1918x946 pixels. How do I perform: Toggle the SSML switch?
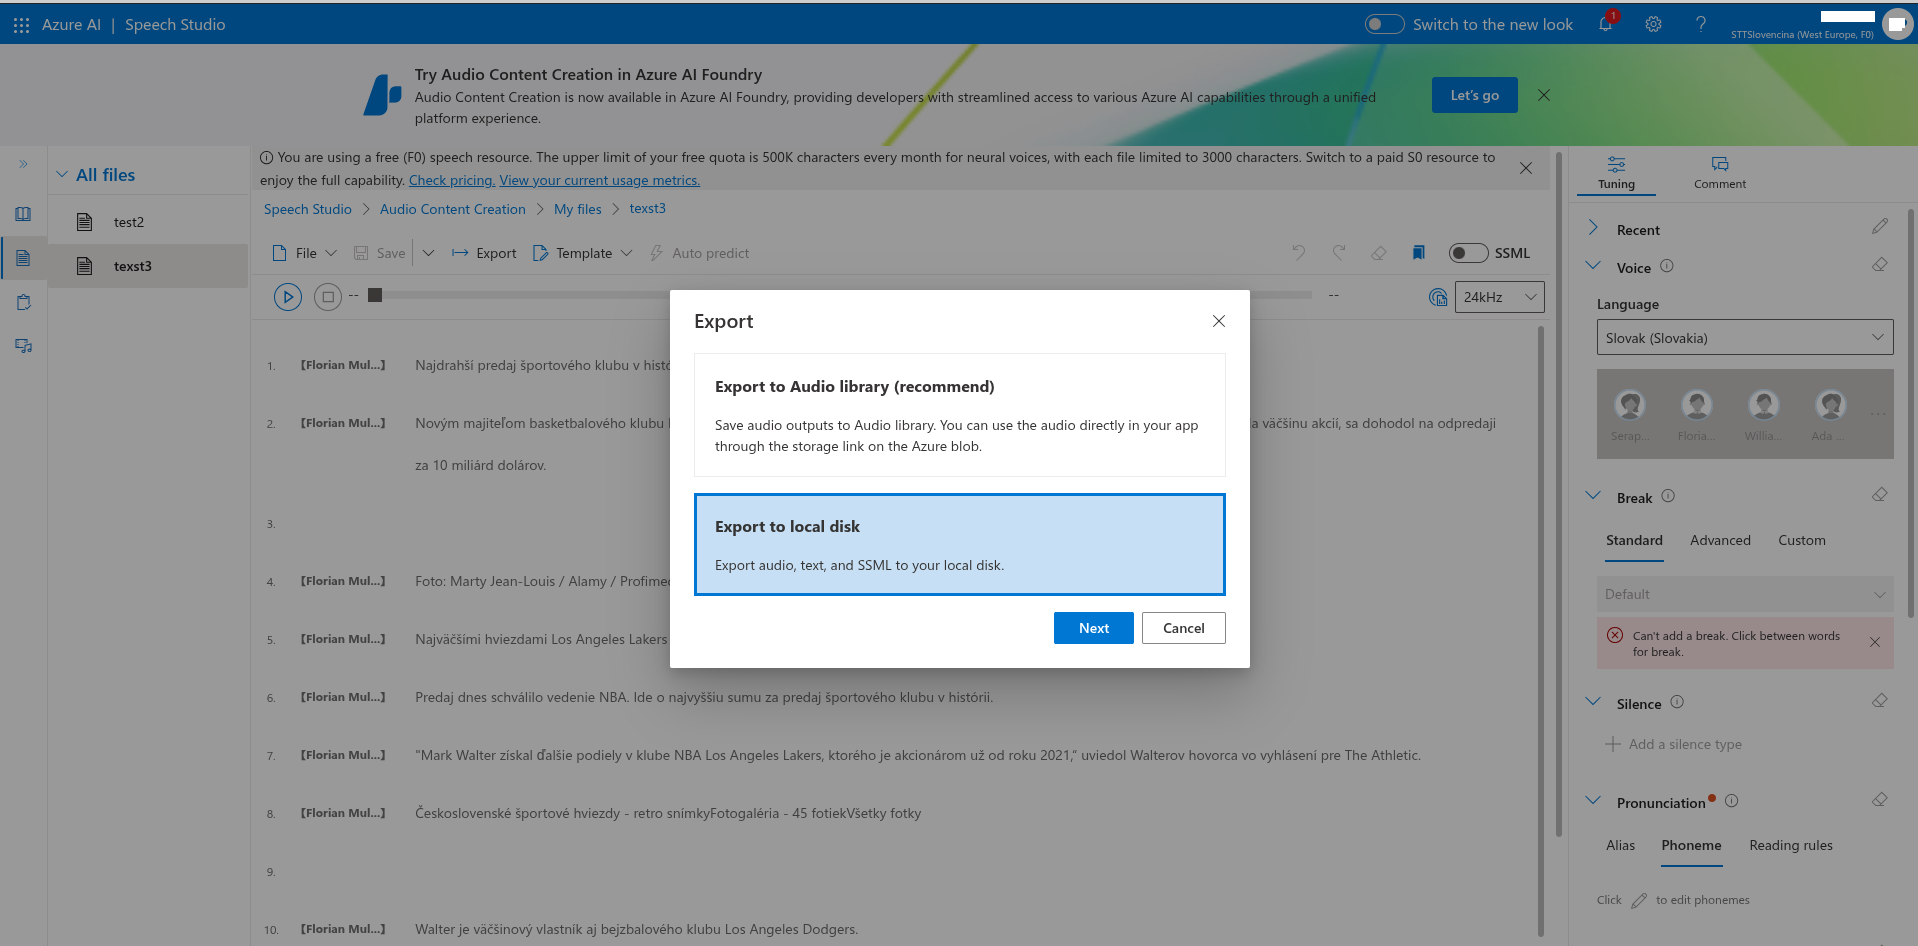[1468, 253]
